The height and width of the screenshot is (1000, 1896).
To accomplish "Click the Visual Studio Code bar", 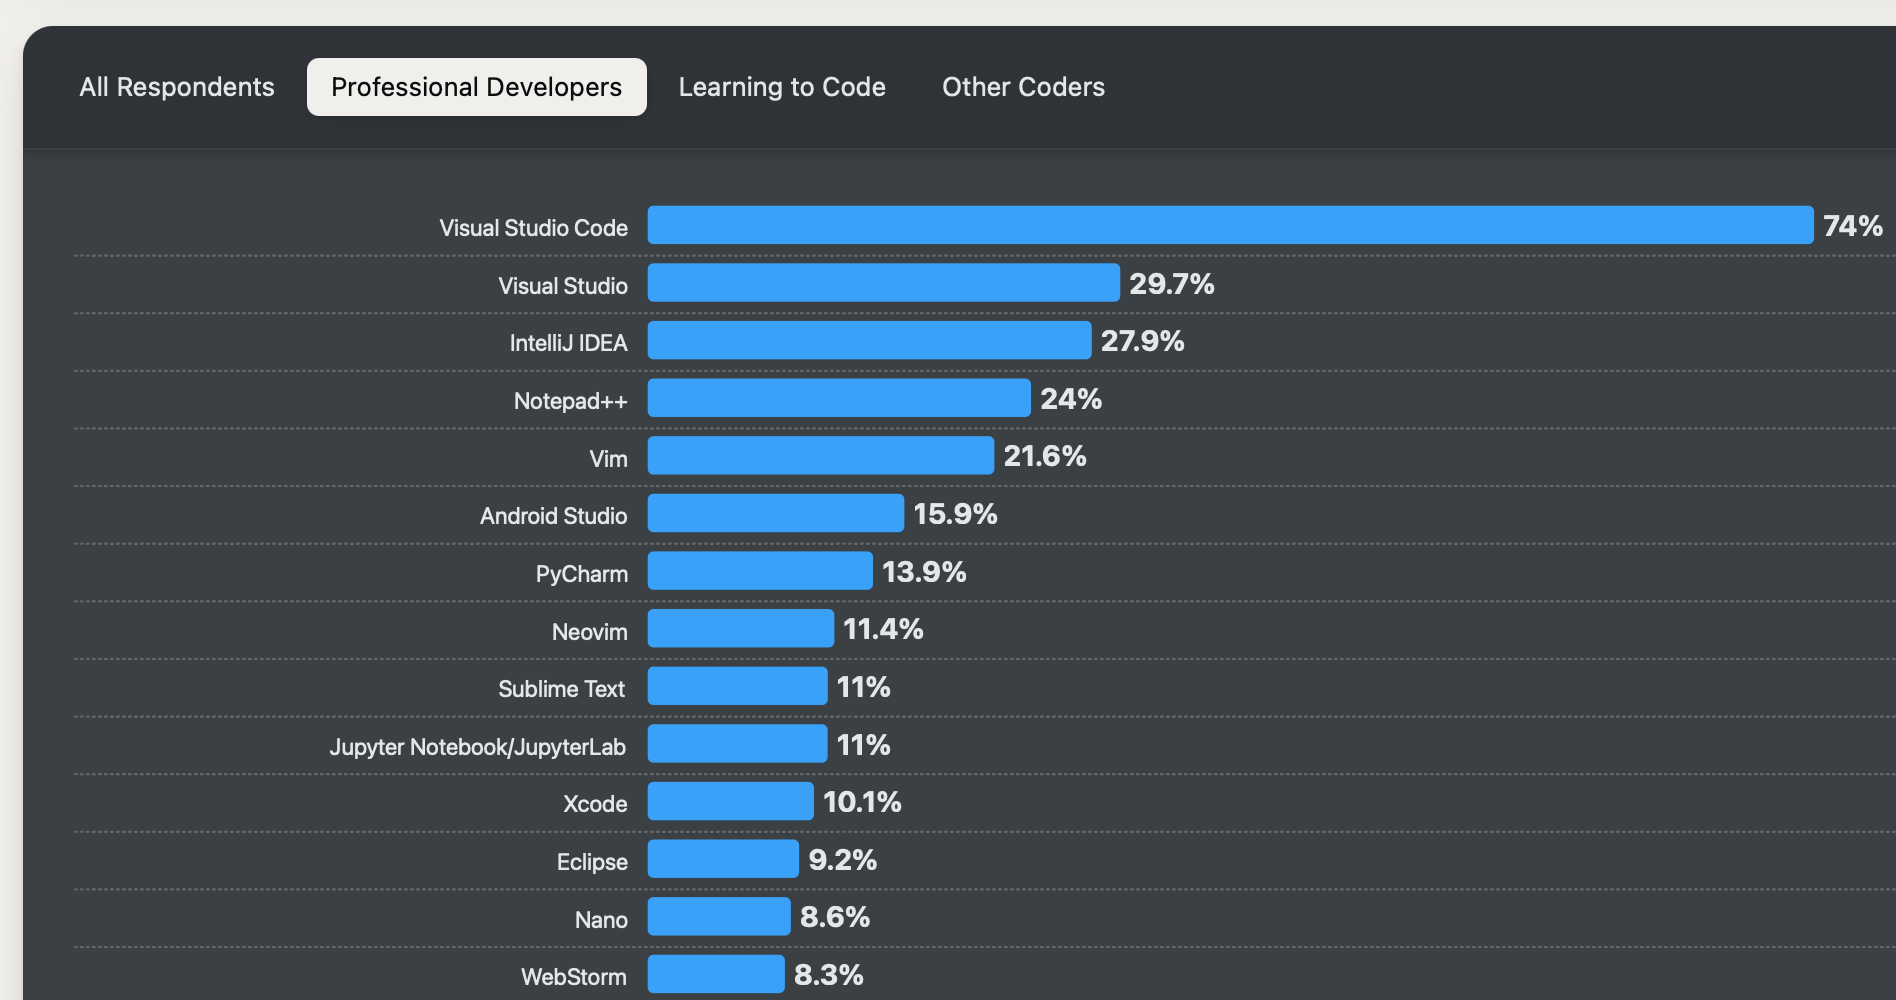I will [x=1230, y=225].
